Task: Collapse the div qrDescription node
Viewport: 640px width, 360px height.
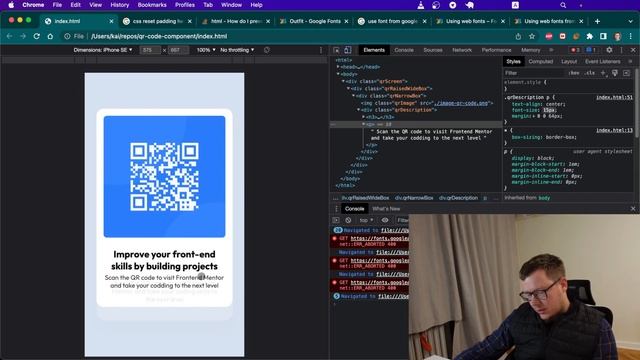Action: (x=358, y=110)
